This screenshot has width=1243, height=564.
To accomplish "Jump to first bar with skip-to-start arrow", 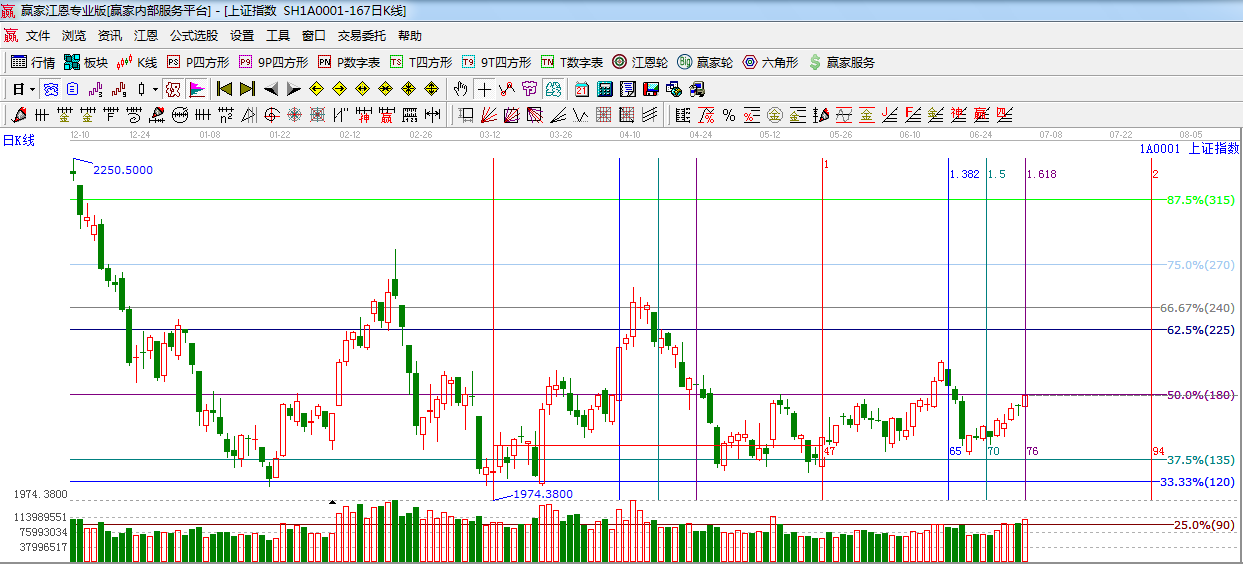I will tap(225, 89).
